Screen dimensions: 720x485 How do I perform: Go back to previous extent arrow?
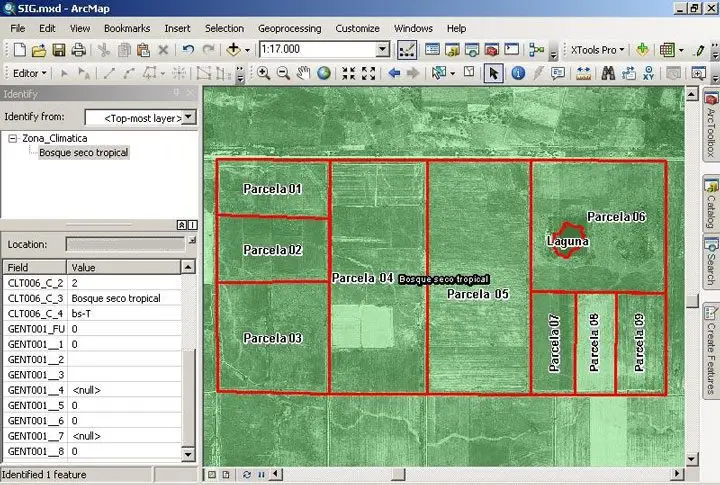click(394, 73)
